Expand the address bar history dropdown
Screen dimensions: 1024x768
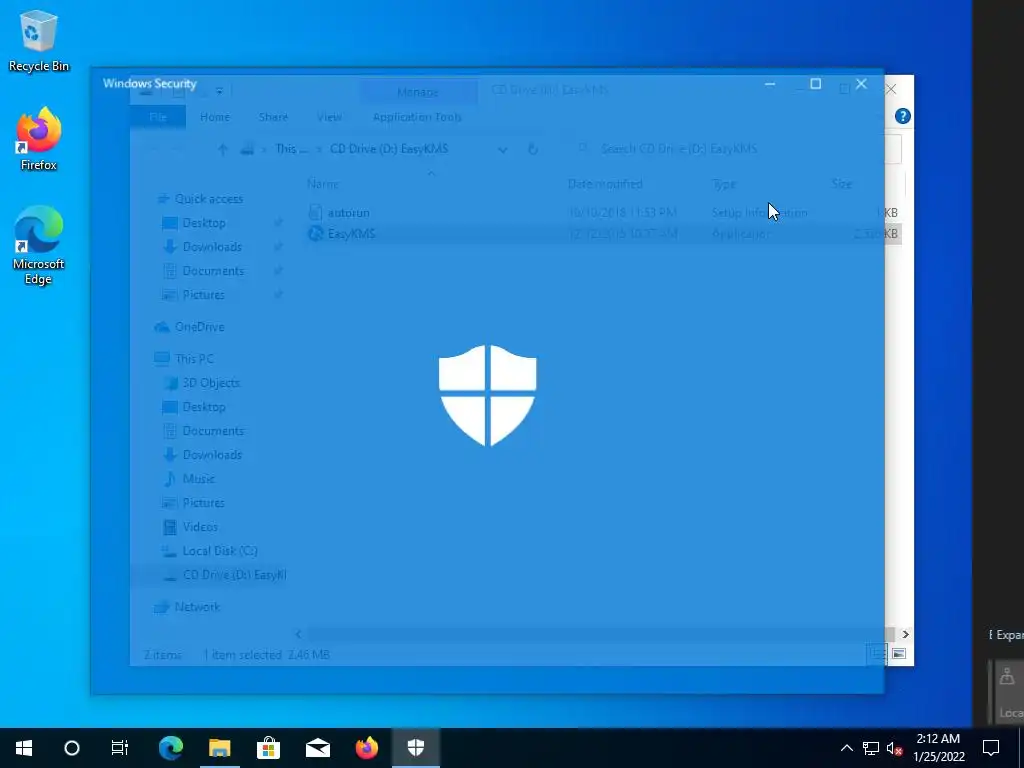point(502,149)
